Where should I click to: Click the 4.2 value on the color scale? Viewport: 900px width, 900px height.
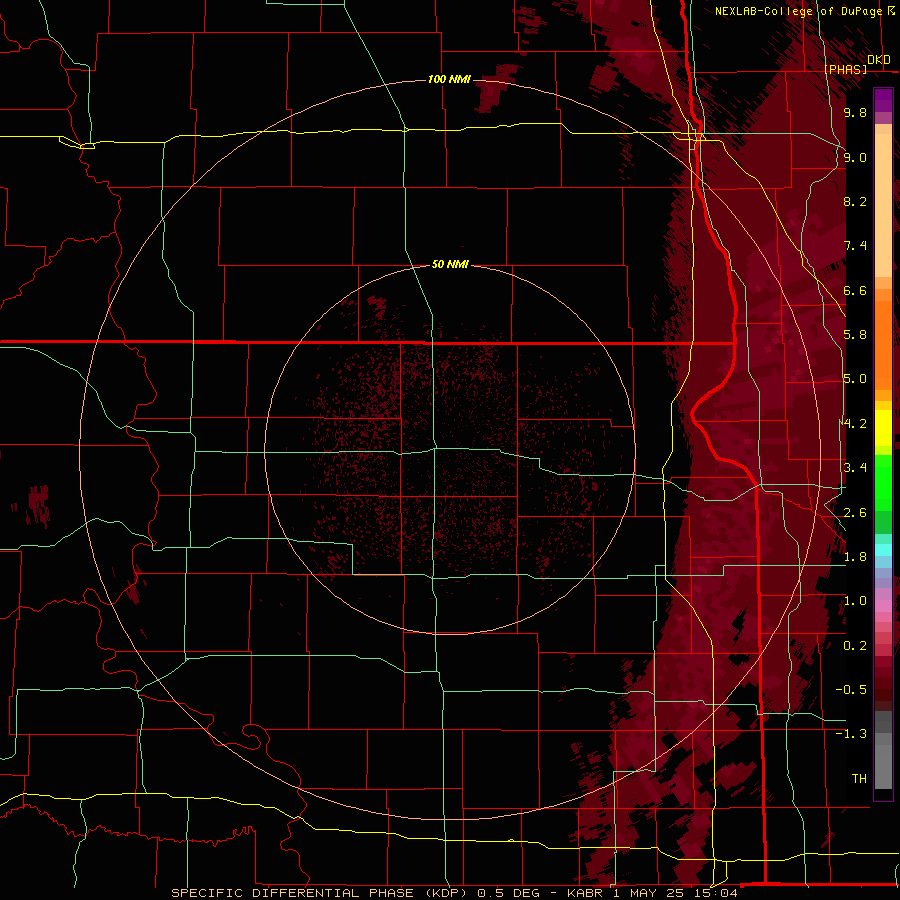tap(855, 424)
